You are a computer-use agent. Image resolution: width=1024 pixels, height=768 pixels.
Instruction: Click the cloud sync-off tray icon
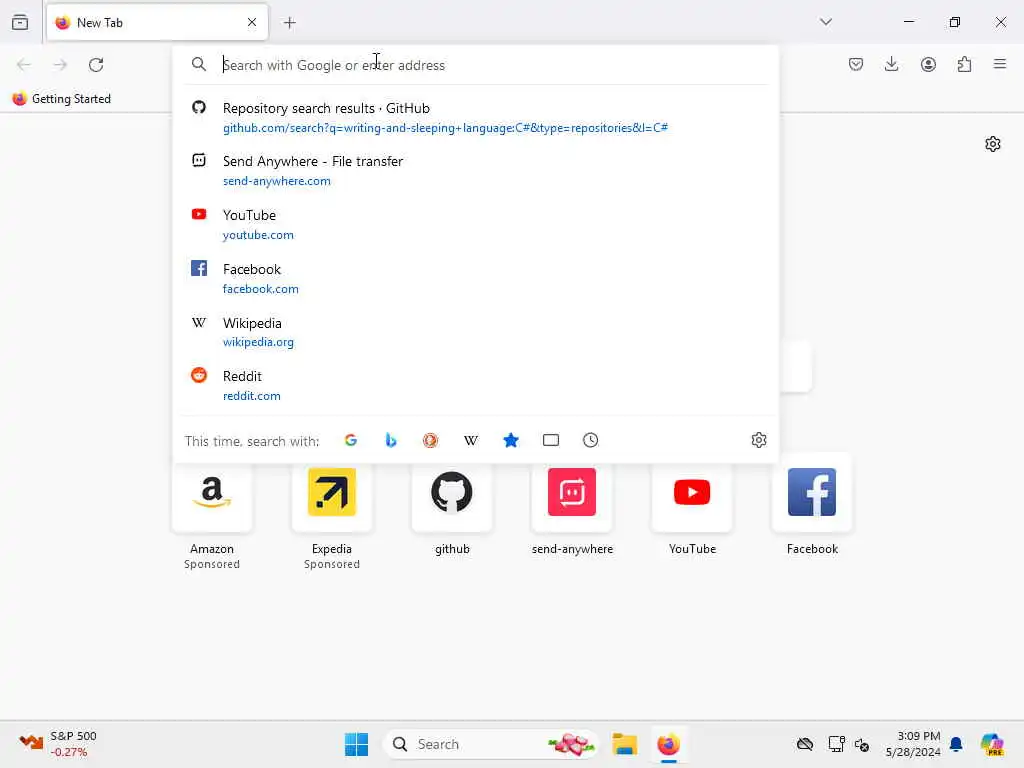[x=805, y=744]
